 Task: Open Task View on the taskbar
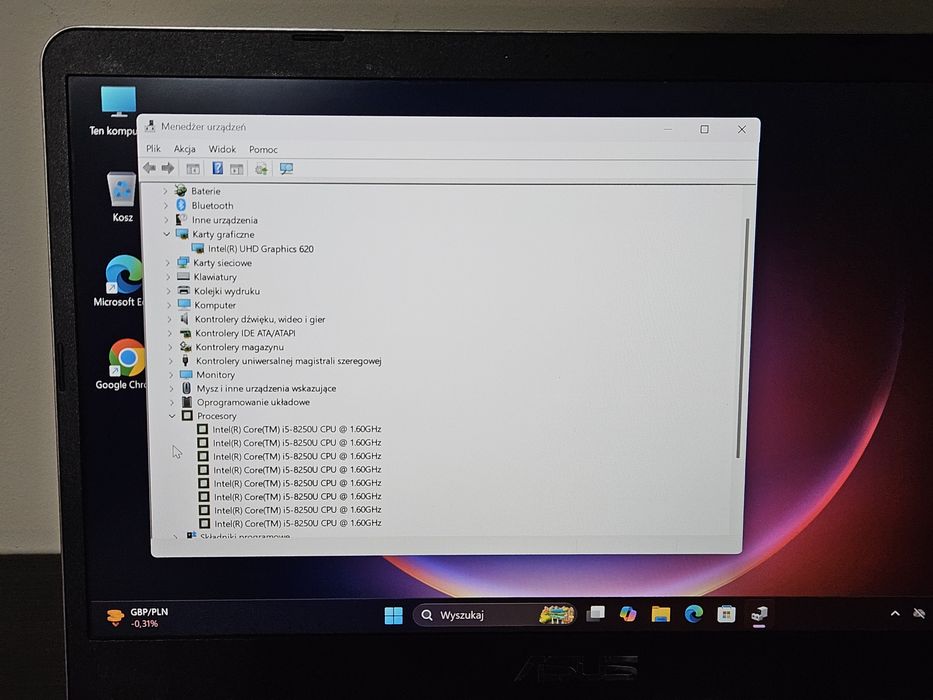[x=595, y=614]
